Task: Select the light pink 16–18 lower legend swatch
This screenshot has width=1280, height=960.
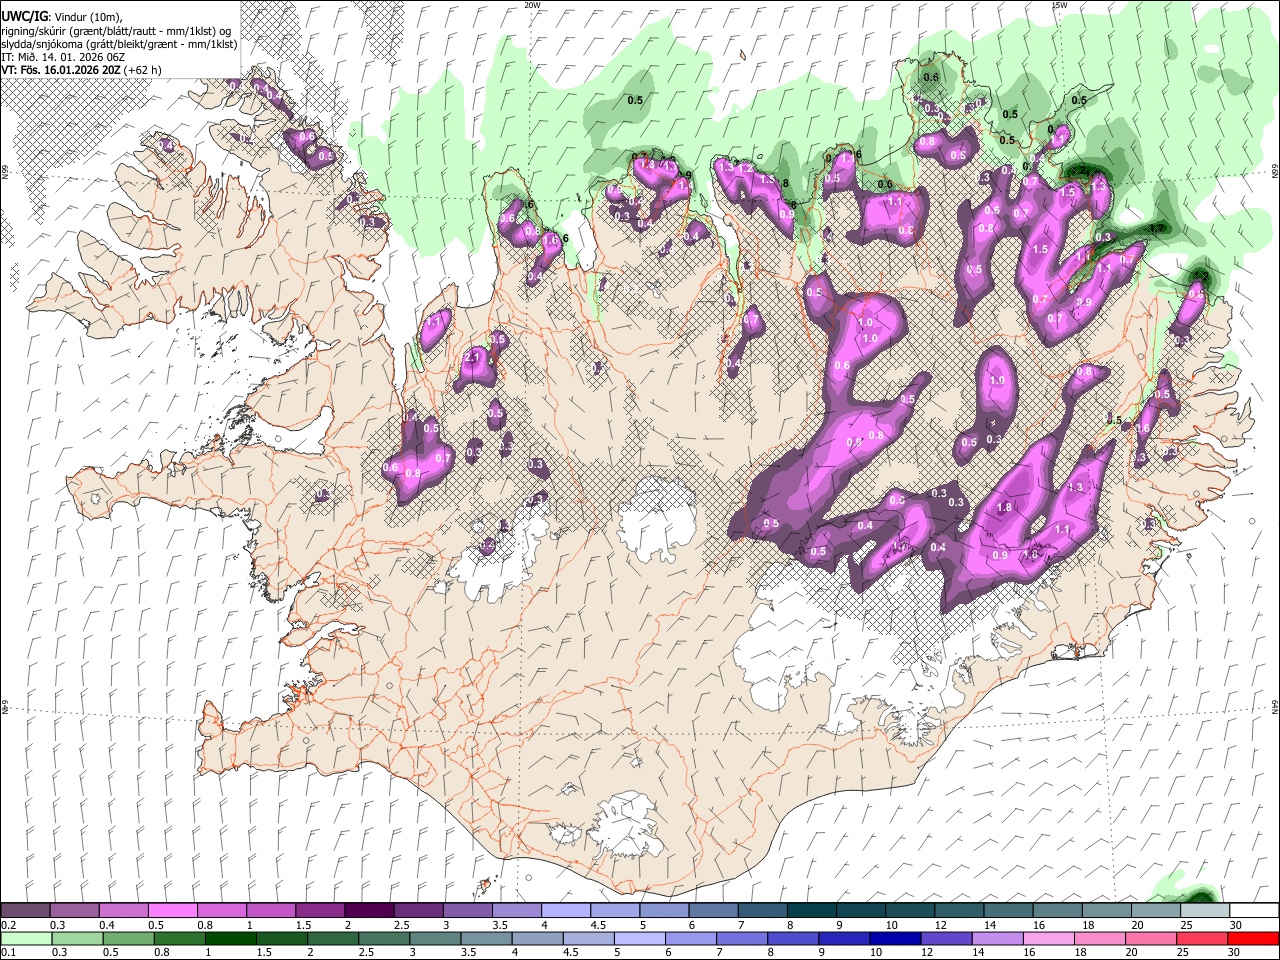Action: [1049, 938]
